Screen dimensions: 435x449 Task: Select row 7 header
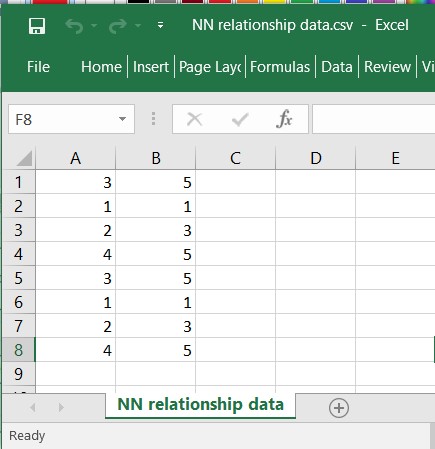tap(19, 326)
